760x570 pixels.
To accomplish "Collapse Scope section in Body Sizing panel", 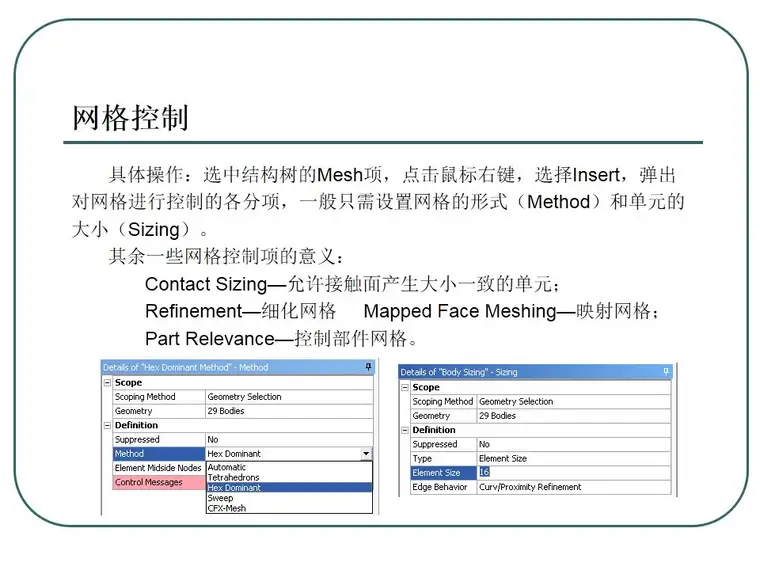I will point(405,387).
